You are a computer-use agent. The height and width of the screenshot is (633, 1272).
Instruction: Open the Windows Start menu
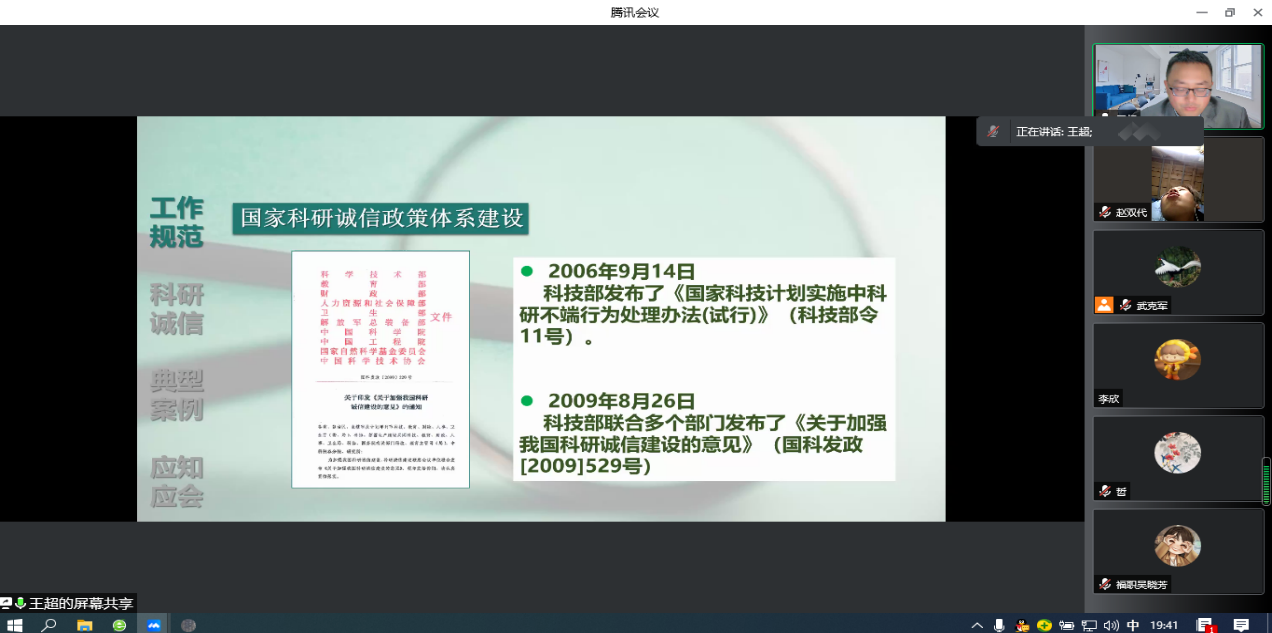[15, 625]
